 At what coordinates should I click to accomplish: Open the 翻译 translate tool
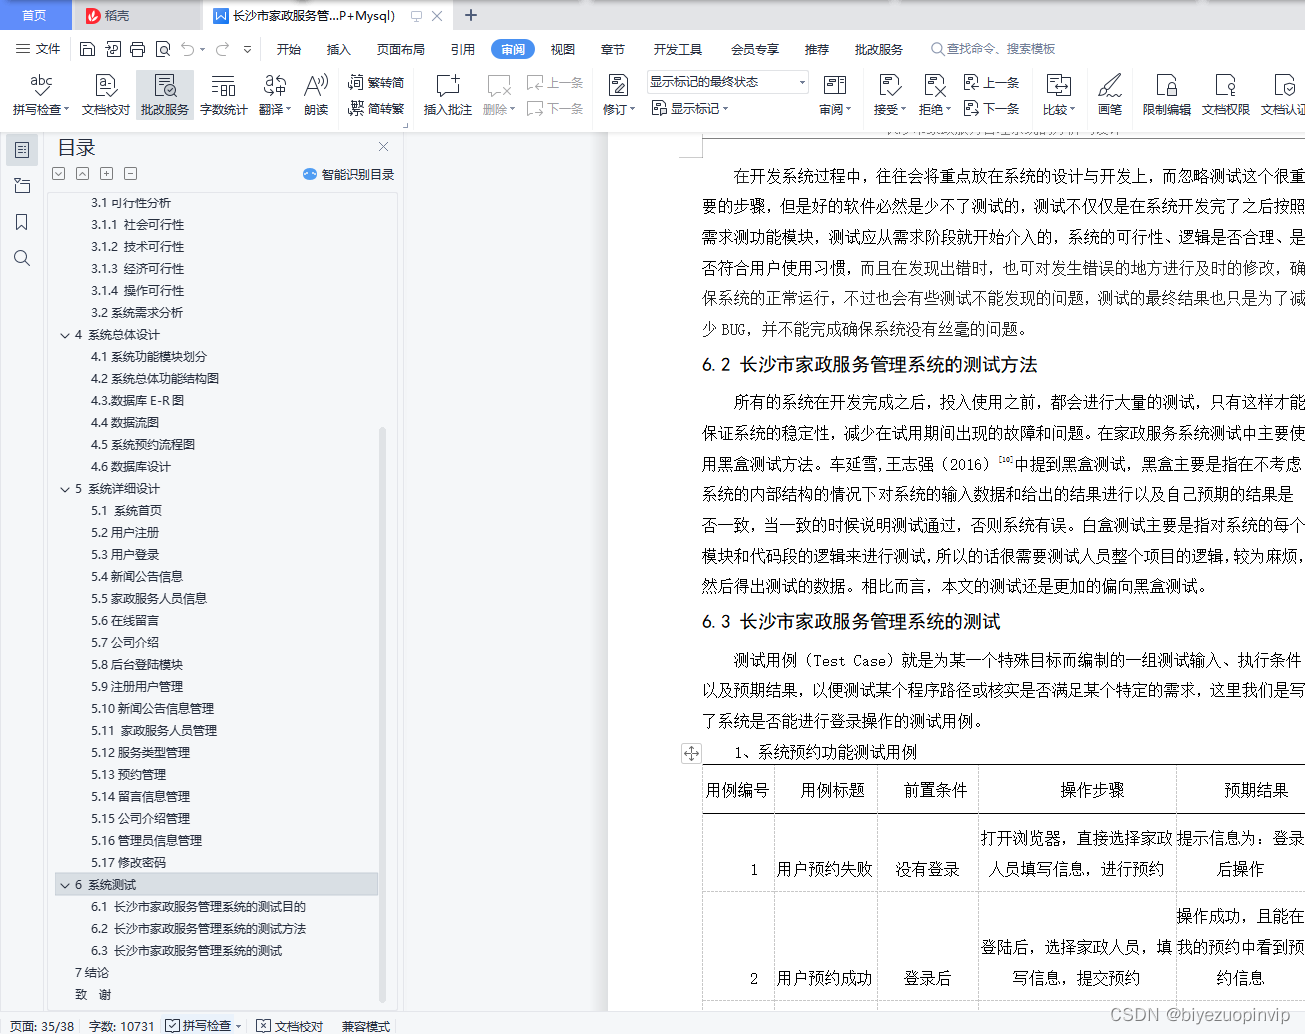[x=274, y=95]
